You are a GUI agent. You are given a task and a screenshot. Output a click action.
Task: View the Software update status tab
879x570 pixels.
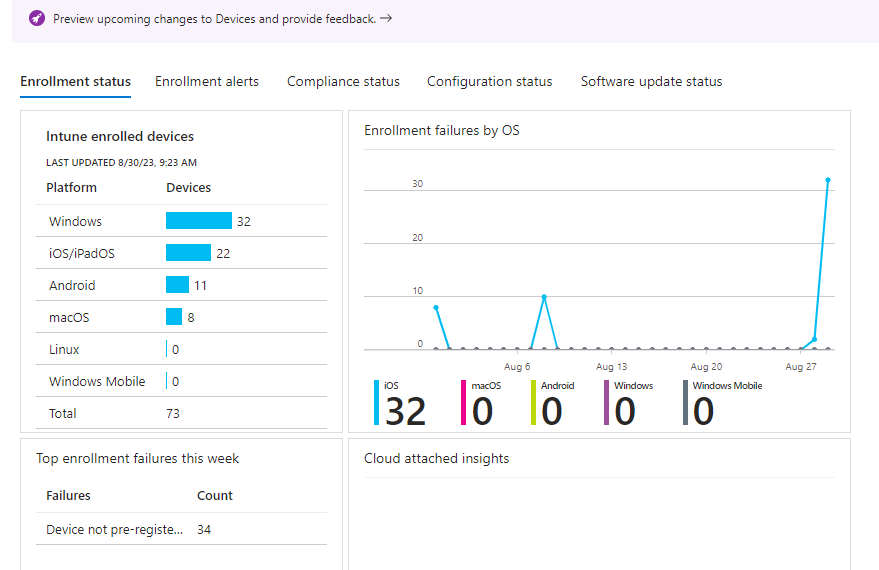pos(651,82)
